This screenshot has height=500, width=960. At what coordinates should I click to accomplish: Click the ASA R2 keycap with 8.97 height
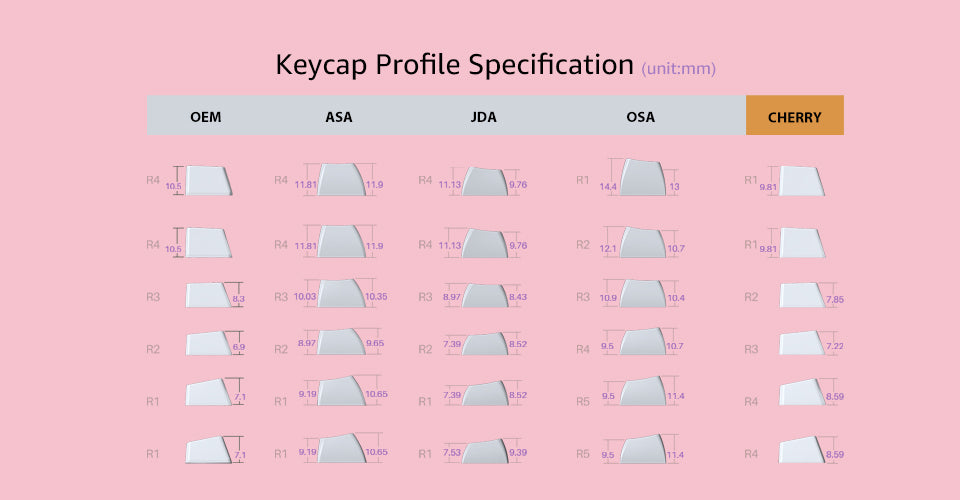[x=340, y=342]
